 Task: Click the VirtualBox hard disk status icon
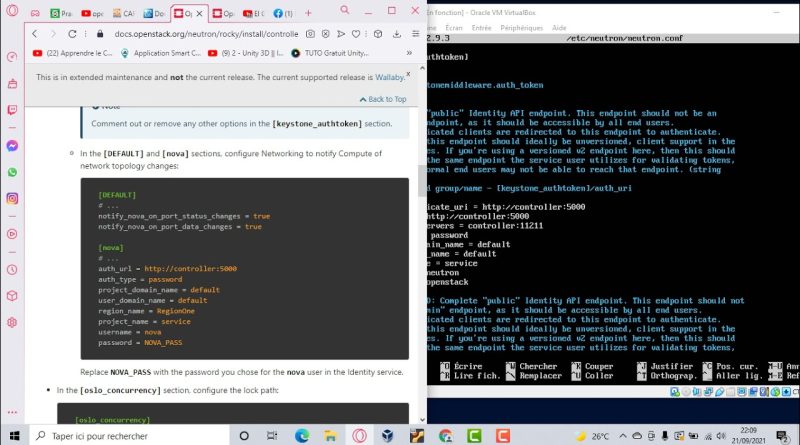tap(674, 392)
